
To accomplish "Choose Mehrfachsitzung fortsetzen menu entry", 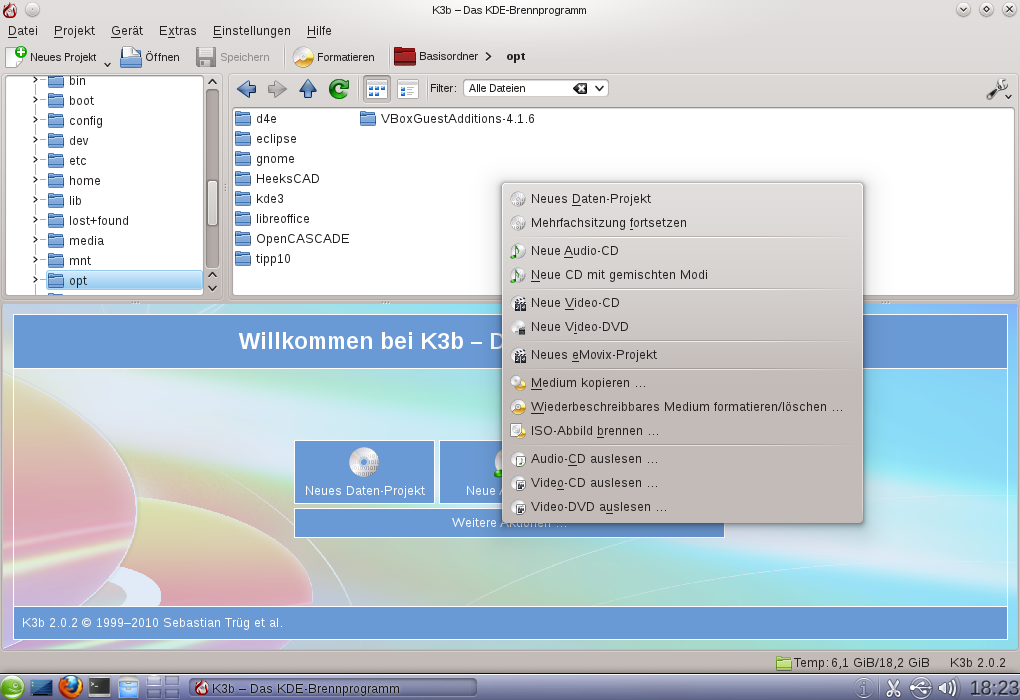I will click(x=682, y=222).
